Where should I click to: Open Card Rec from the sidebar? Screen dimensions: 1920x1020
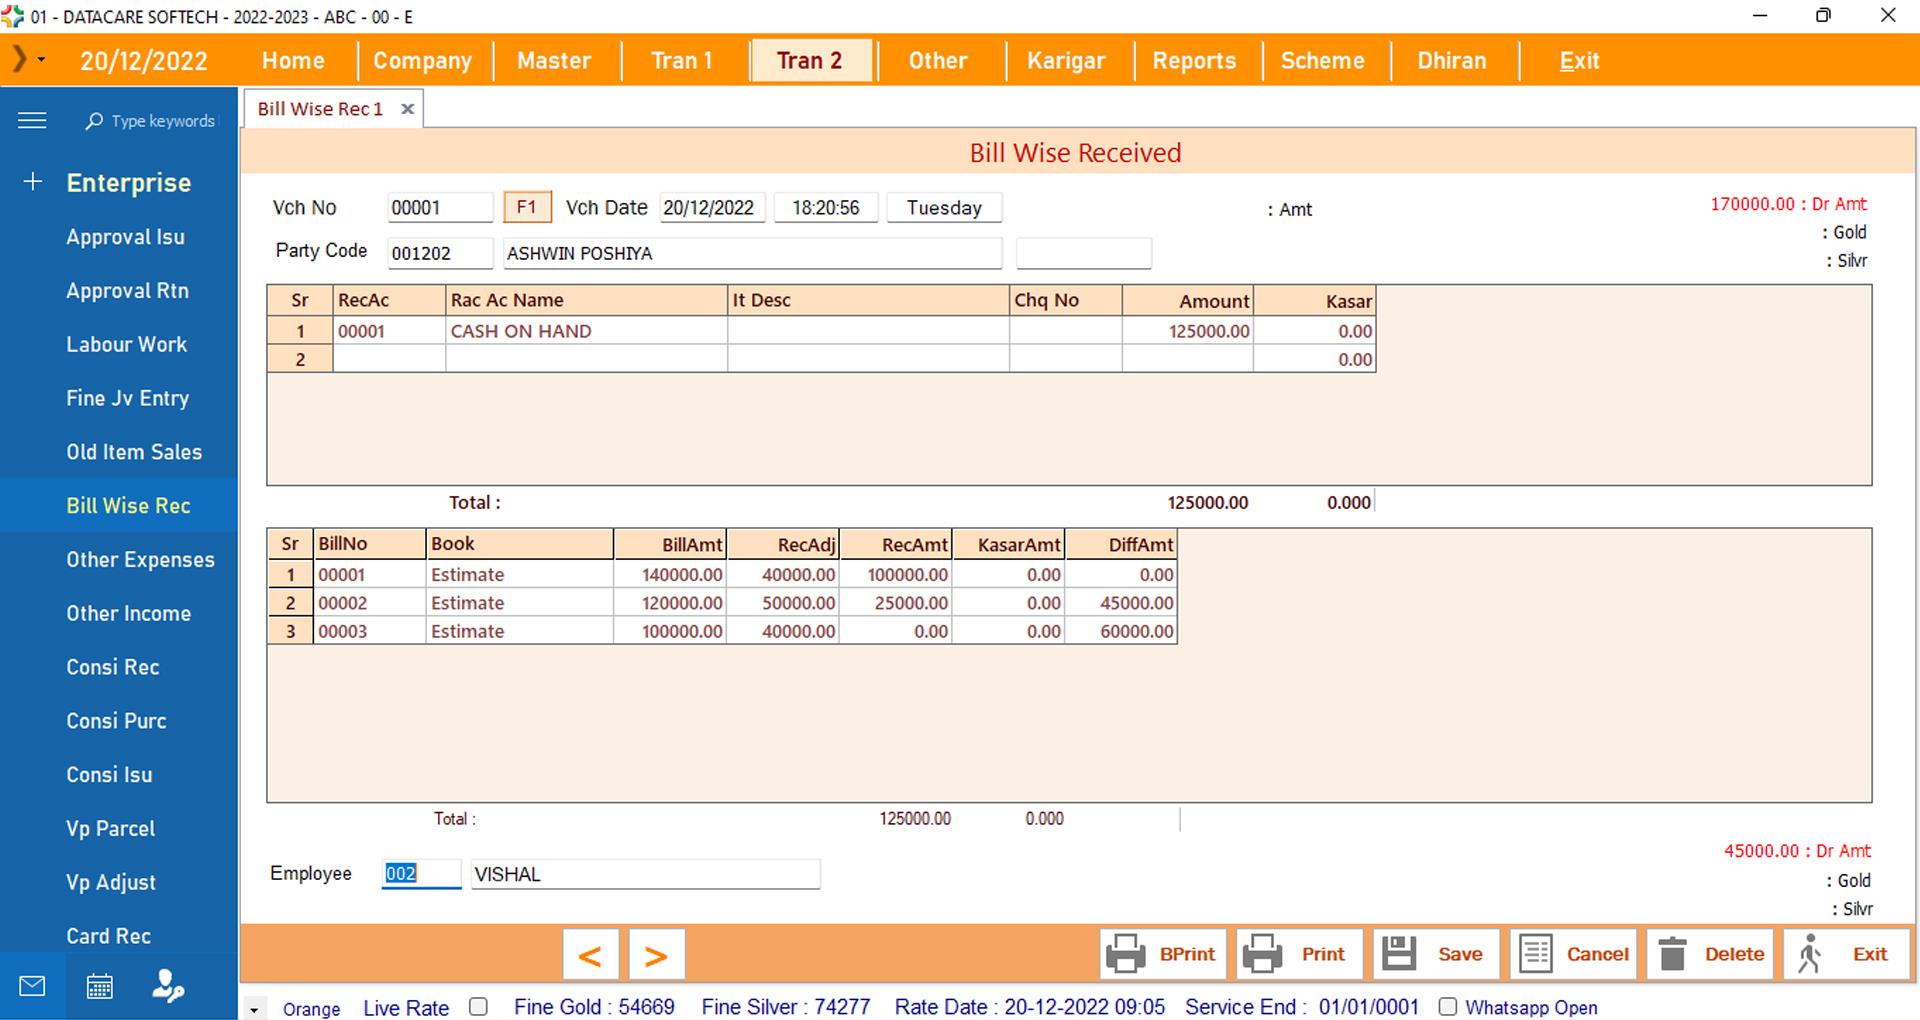(119, 936)
